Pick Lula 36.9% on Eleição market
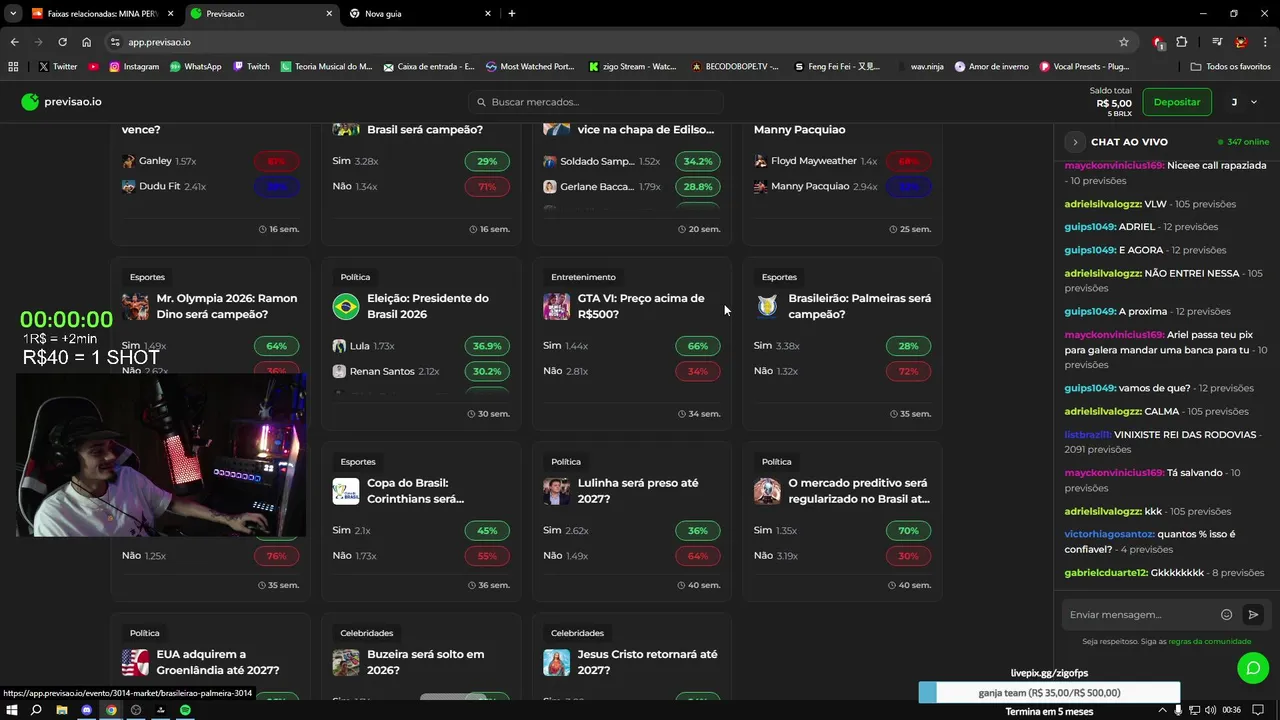 [x=487, y=346]
